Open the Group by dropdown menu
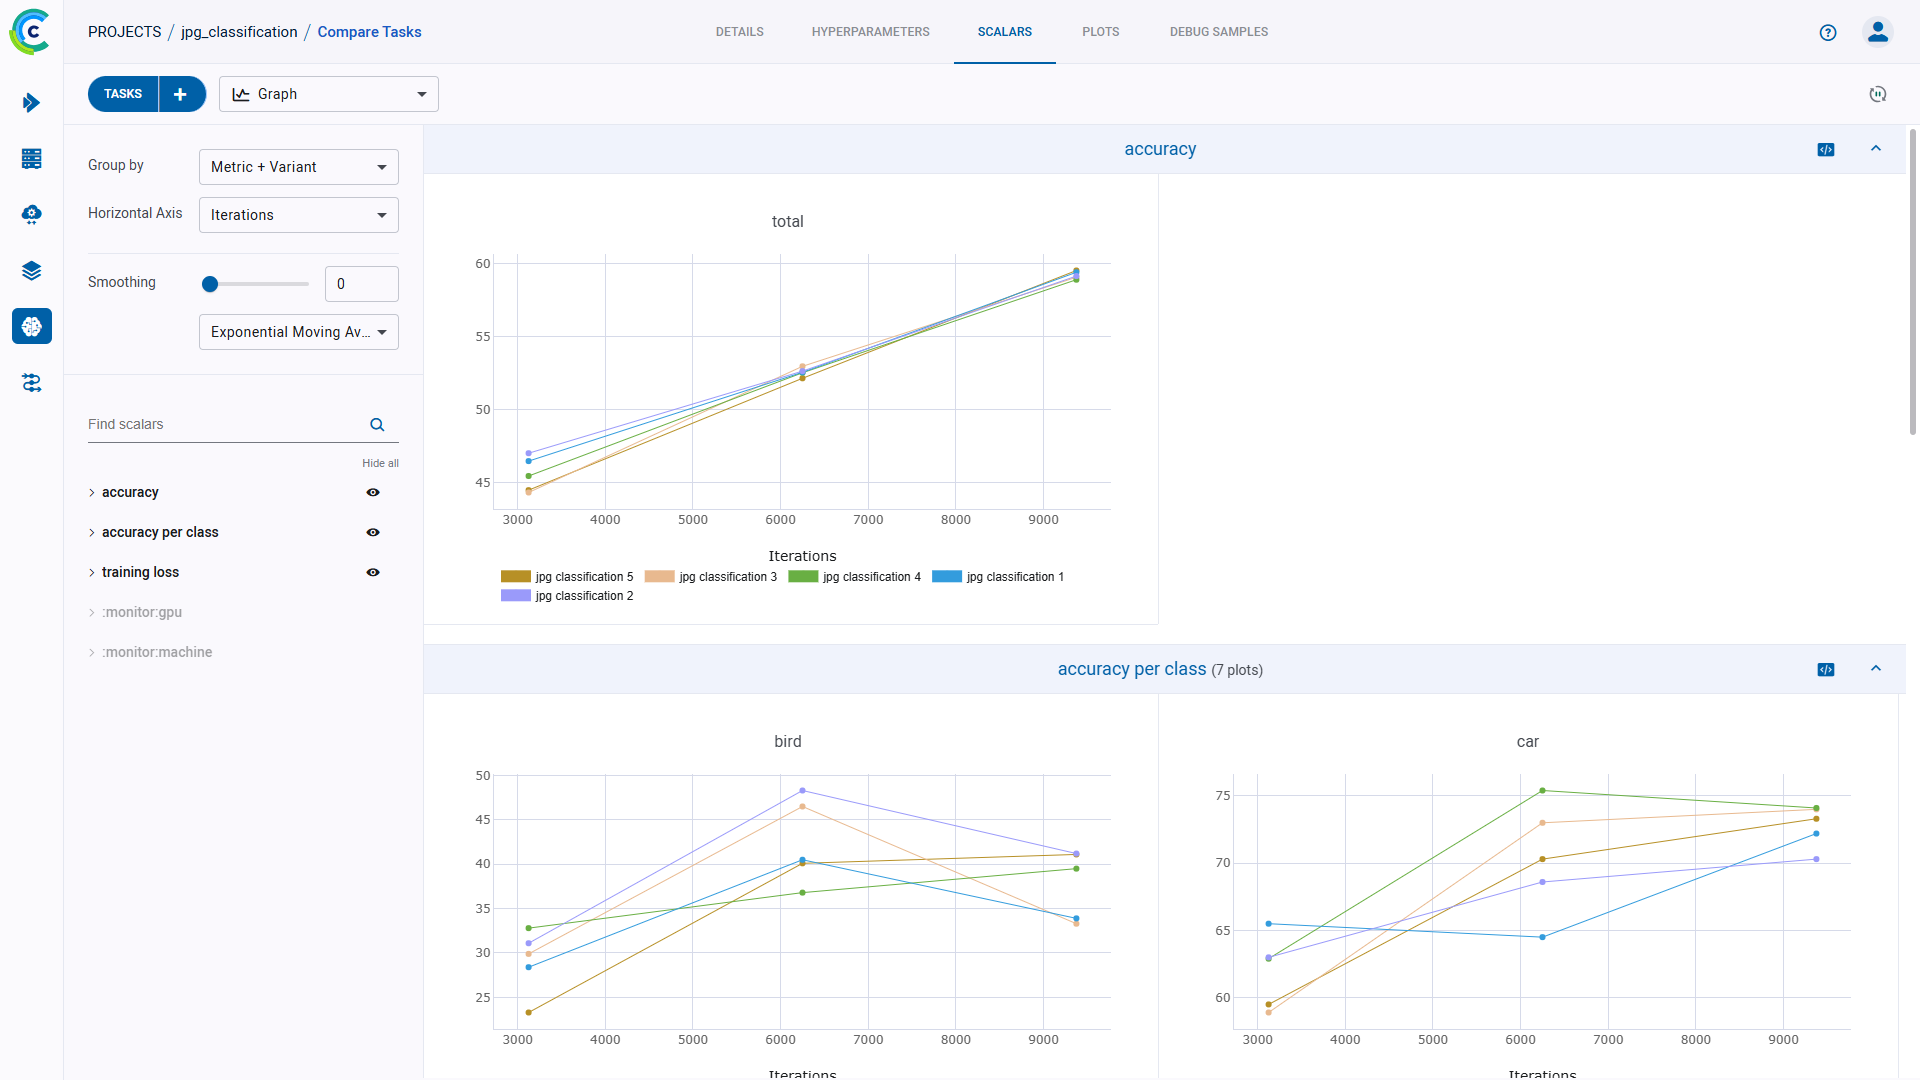Image resolution: width=1920 pixels, height=1080 pixels. [x=299, y=166]
